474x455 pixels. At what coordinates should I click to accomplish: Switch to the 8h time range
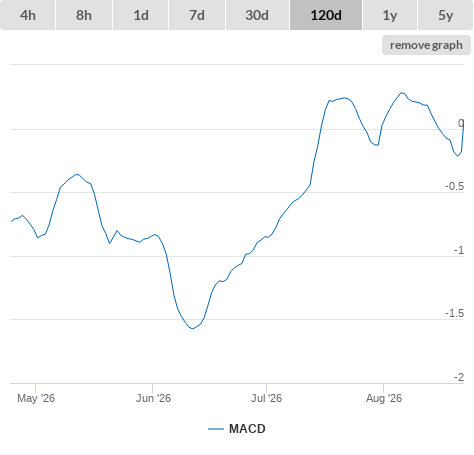click(84, 15)
